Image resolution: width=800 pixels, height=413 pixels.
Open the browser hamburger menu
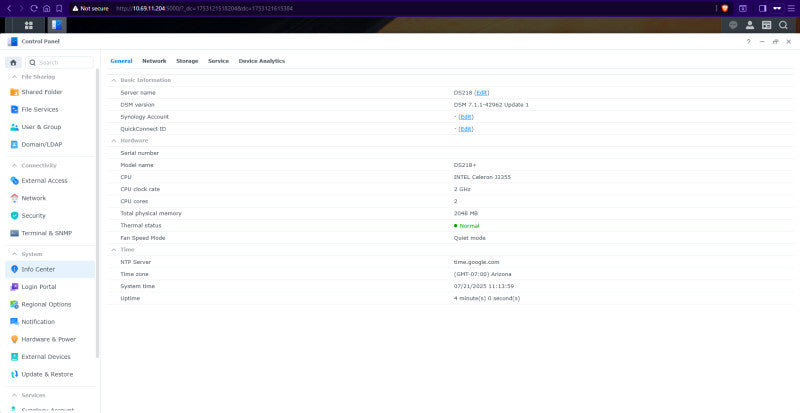coord(791,8)
